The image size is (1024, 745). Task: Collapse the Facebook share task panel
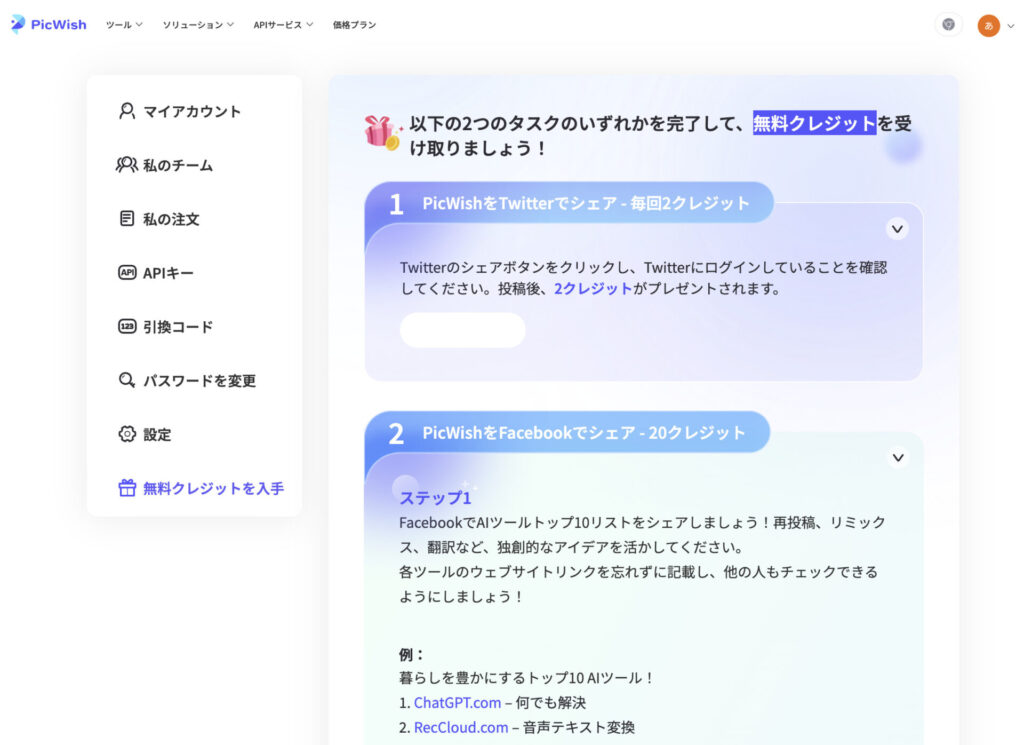tap(897, 458)
